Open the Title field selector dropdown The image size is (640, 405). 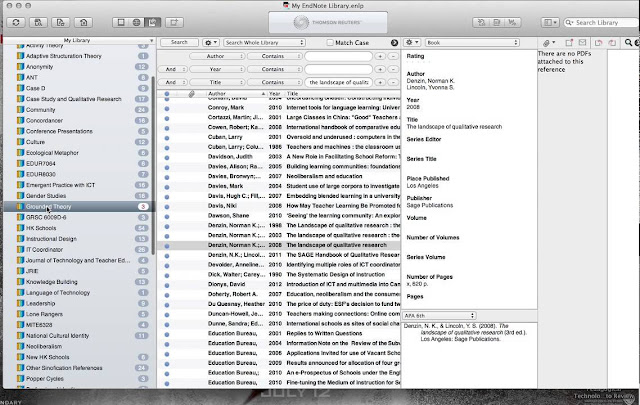tap(217, 82)
